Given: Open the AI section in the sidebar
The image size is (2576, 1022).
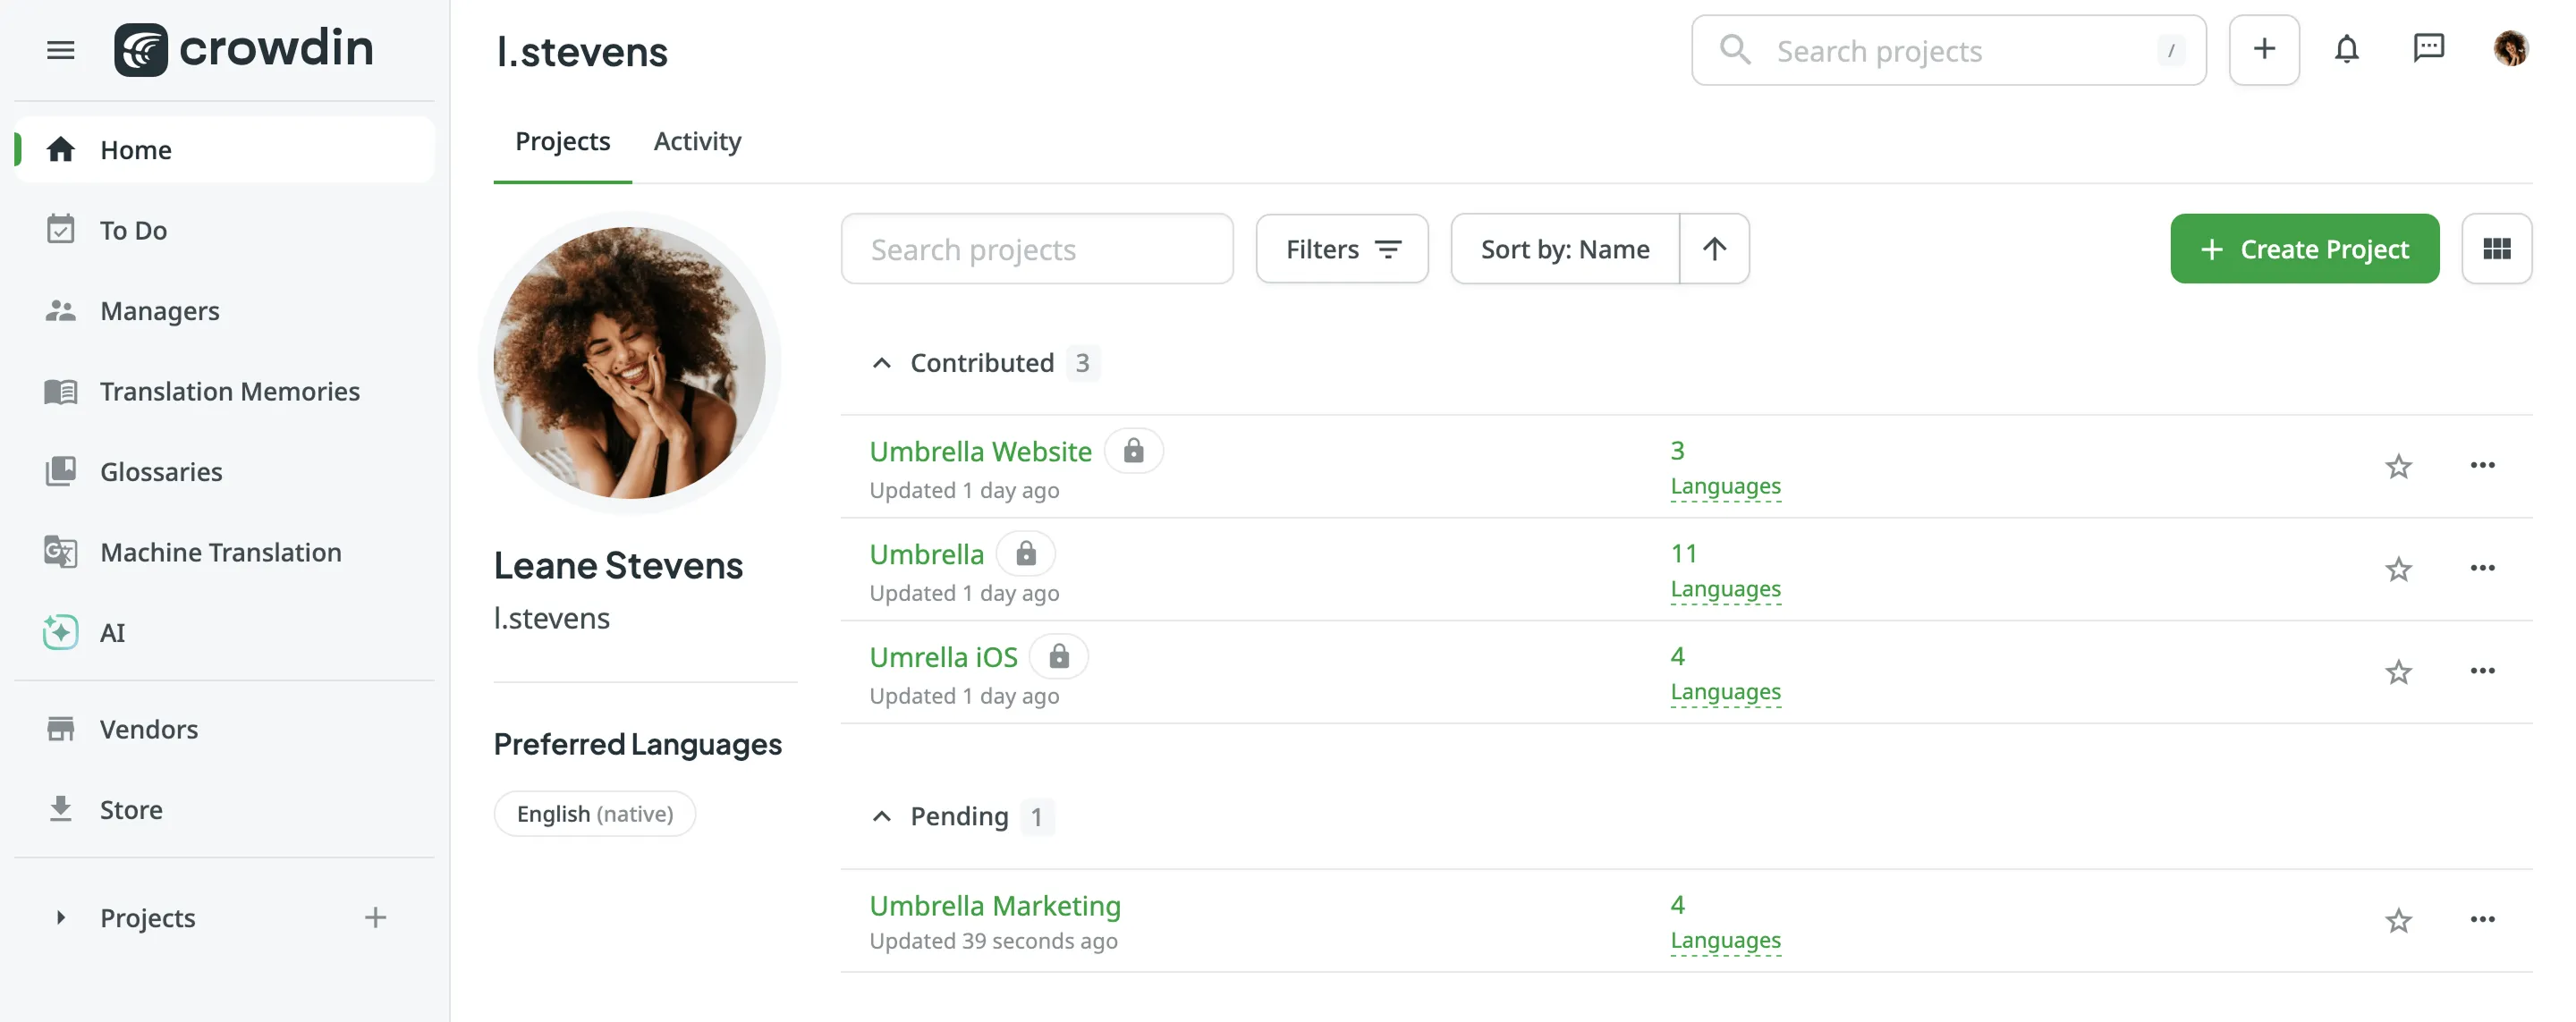Looking at the screenshot, I should click(x=112, y=632).
